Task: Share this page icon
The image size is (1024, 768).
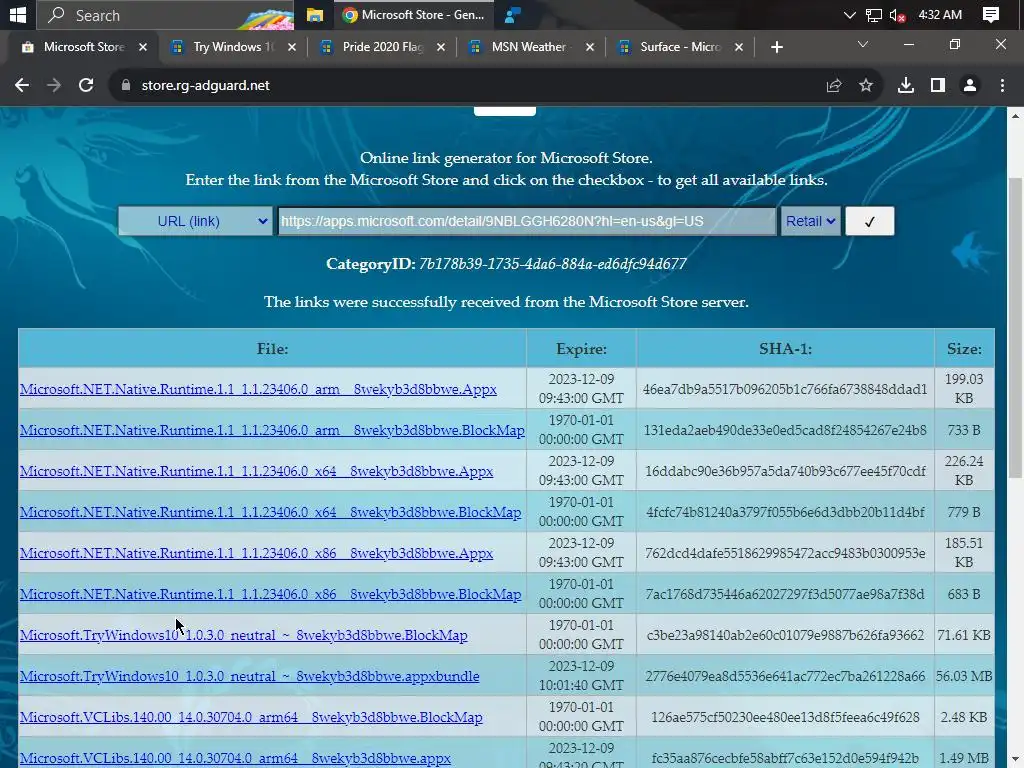Action: 834,86
